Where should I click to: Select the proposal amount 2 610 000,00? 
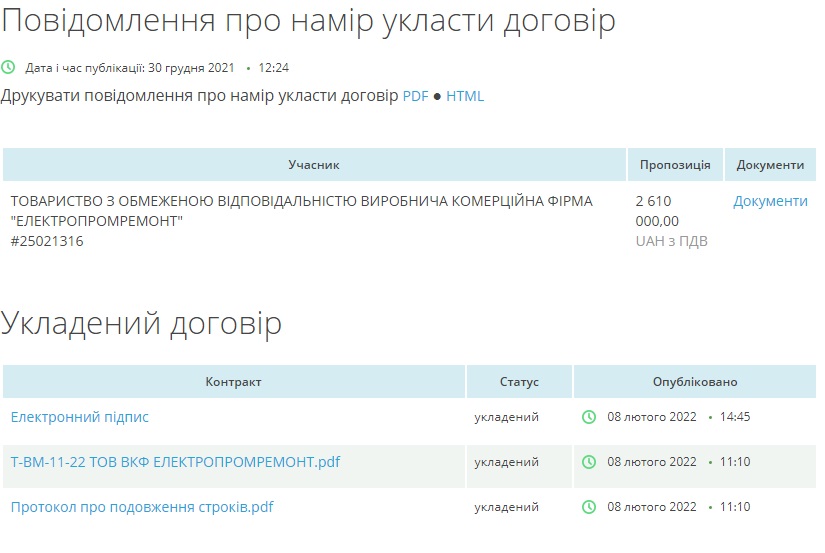(x=657, y=211)
